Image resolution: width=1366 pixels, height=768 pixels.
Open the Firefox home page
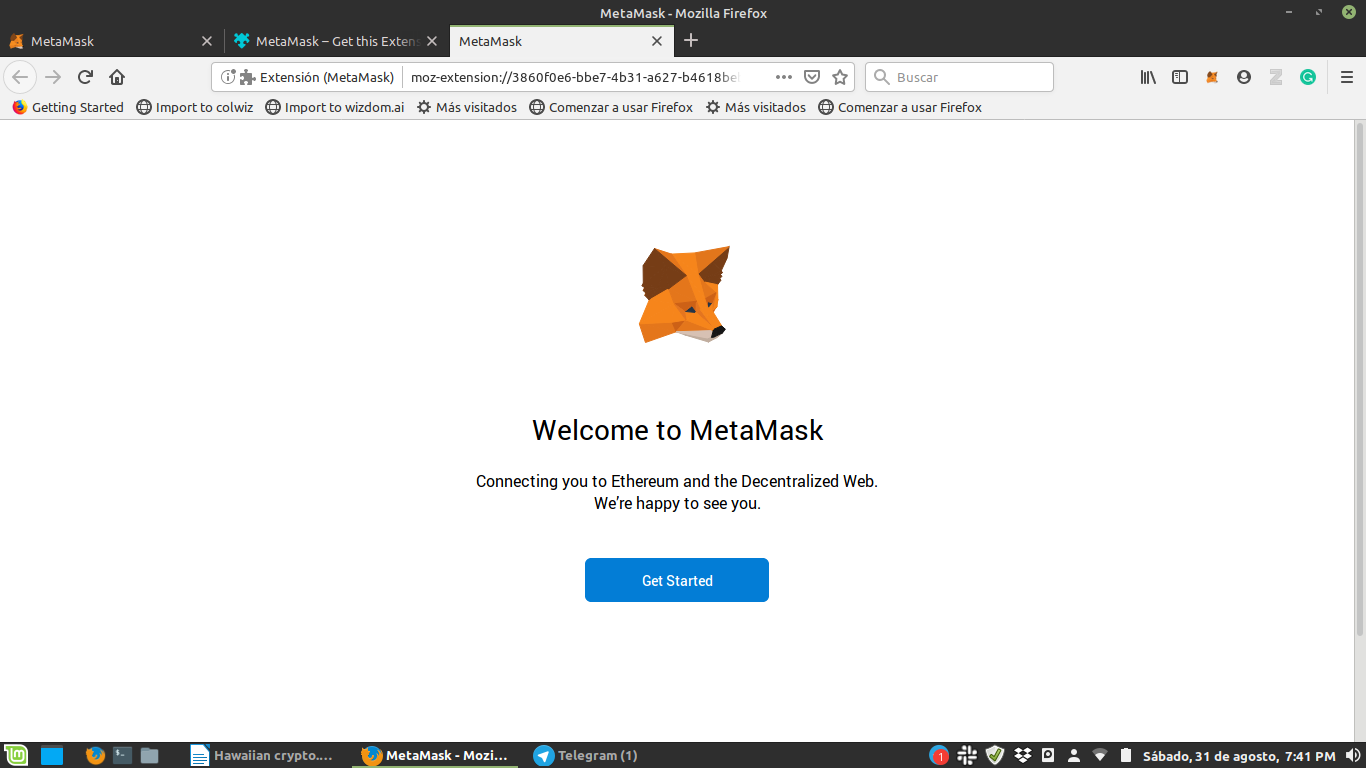point(117,77)
